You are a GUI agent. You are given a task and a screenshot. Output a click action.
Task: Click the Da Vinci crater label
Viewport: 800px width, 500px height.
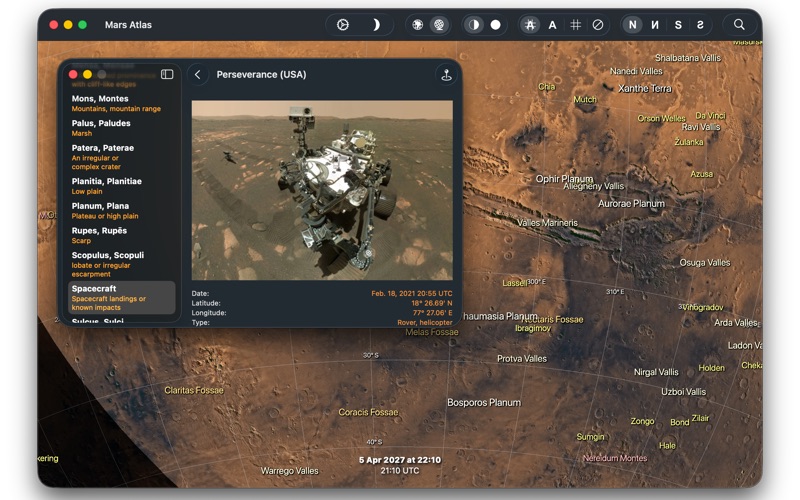click(x=710, y=115)
